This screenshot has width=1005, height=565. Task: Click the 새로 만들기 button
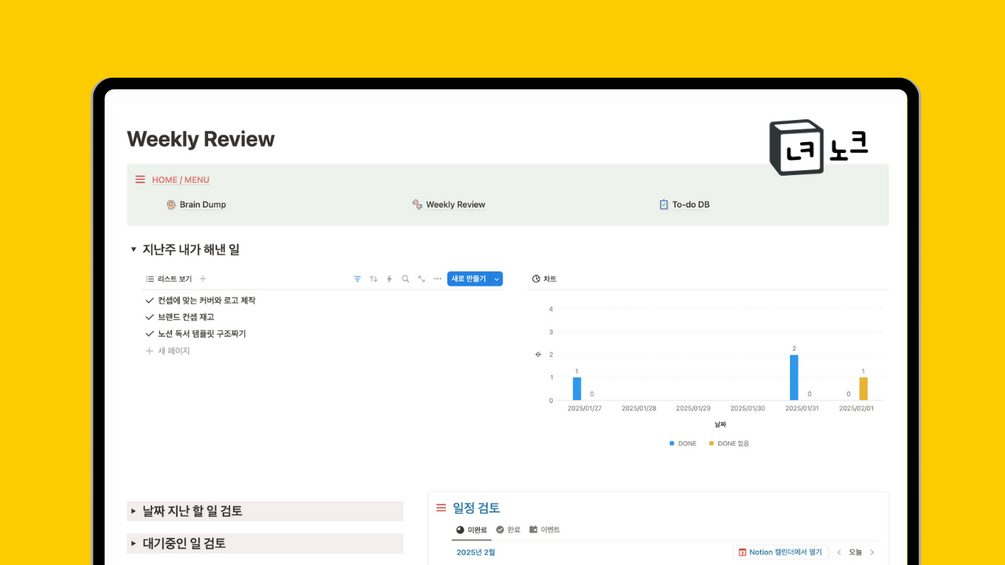coord(469,279)
